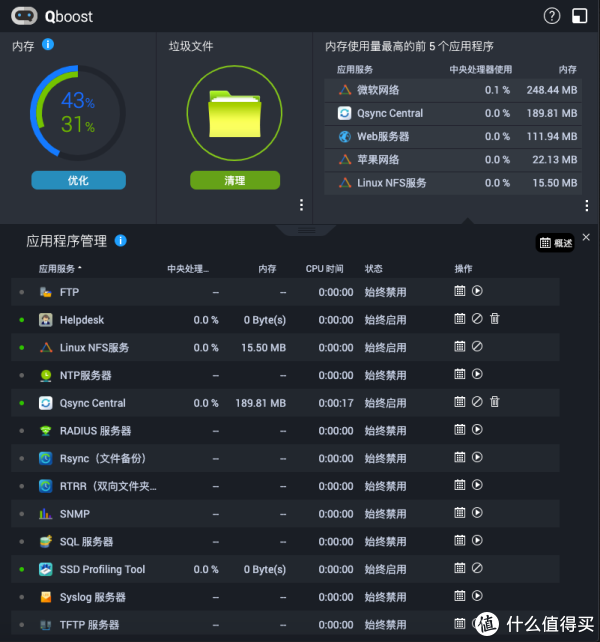The width and height of the screenshot is (600, 642).
Task: Click the Helpdesk app icon
Action: (x=45, y=320)
